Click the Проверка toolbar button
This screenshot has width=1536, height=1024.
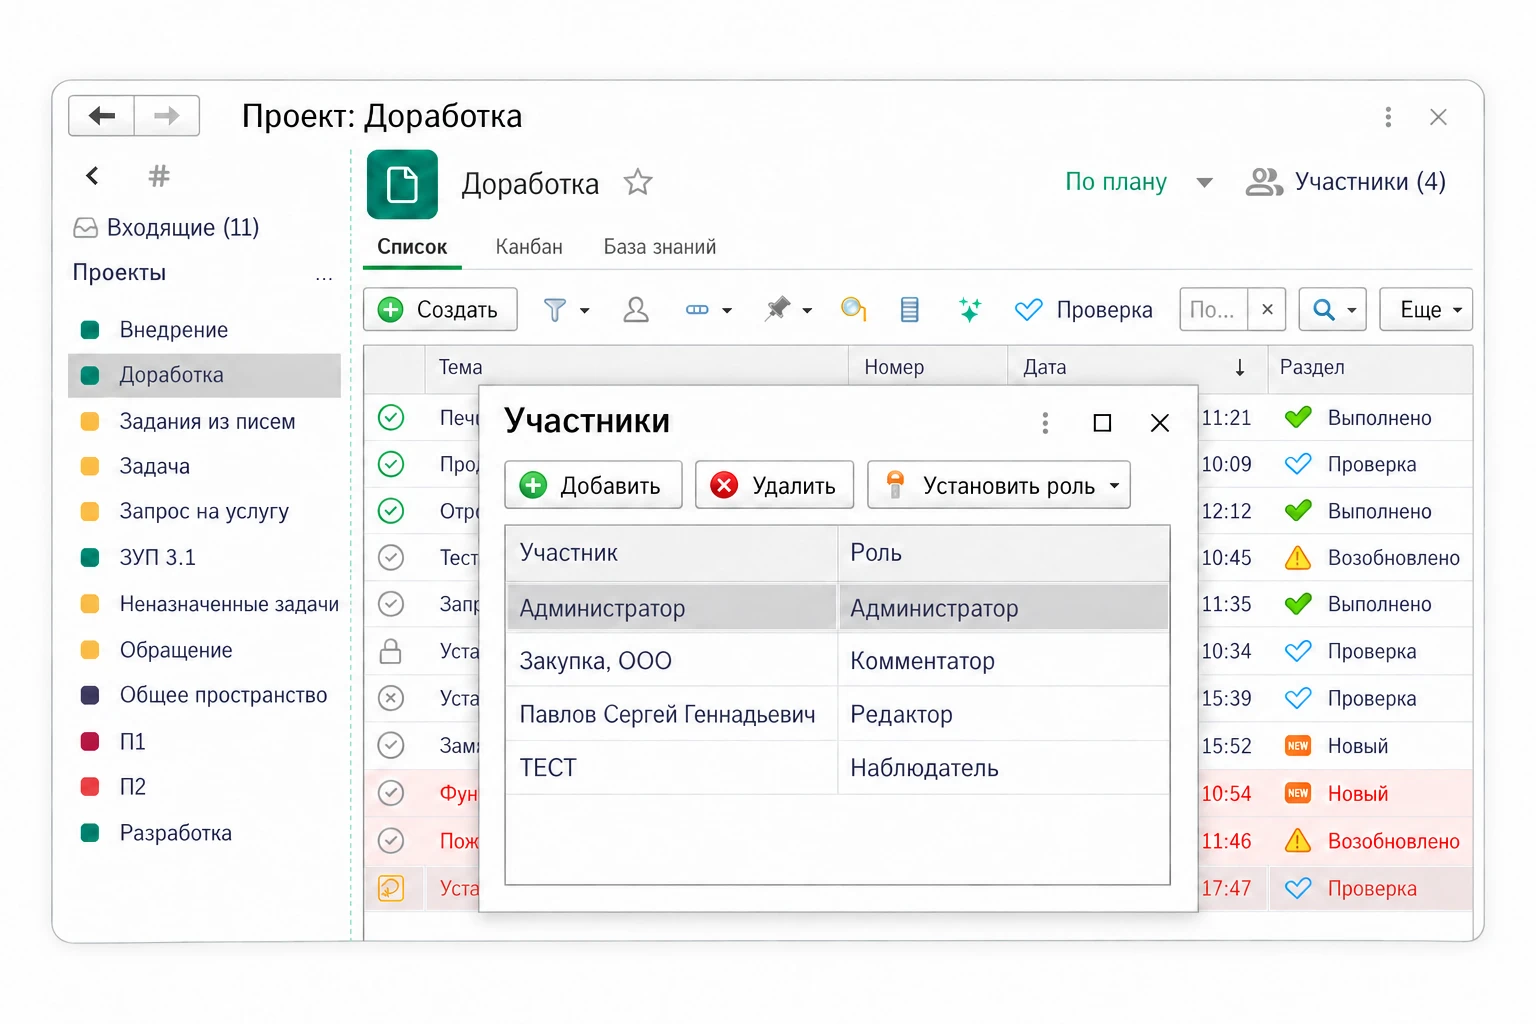(x=1084, y=310)
